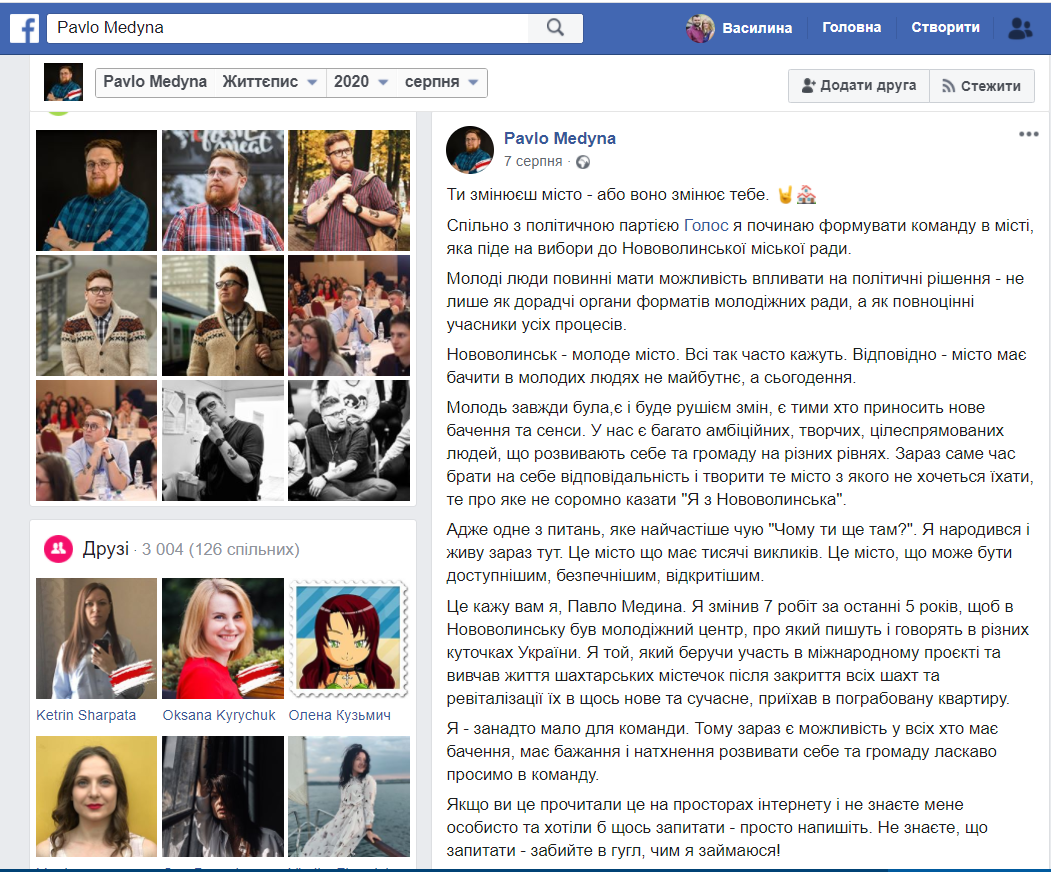This screenshot has height=872, width=1051.
Task: Click in the search field
Action: tap(290, 28)
